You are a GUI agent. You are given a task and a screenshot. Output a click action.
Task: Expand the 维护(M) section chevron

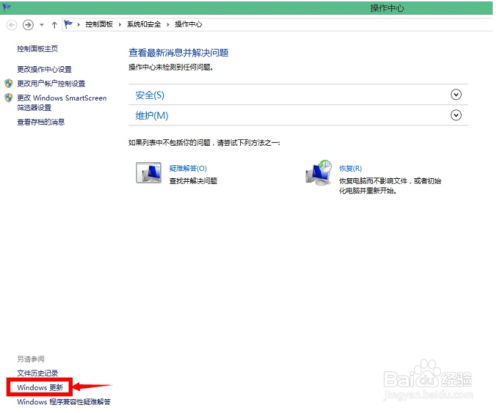pos(456,115)
